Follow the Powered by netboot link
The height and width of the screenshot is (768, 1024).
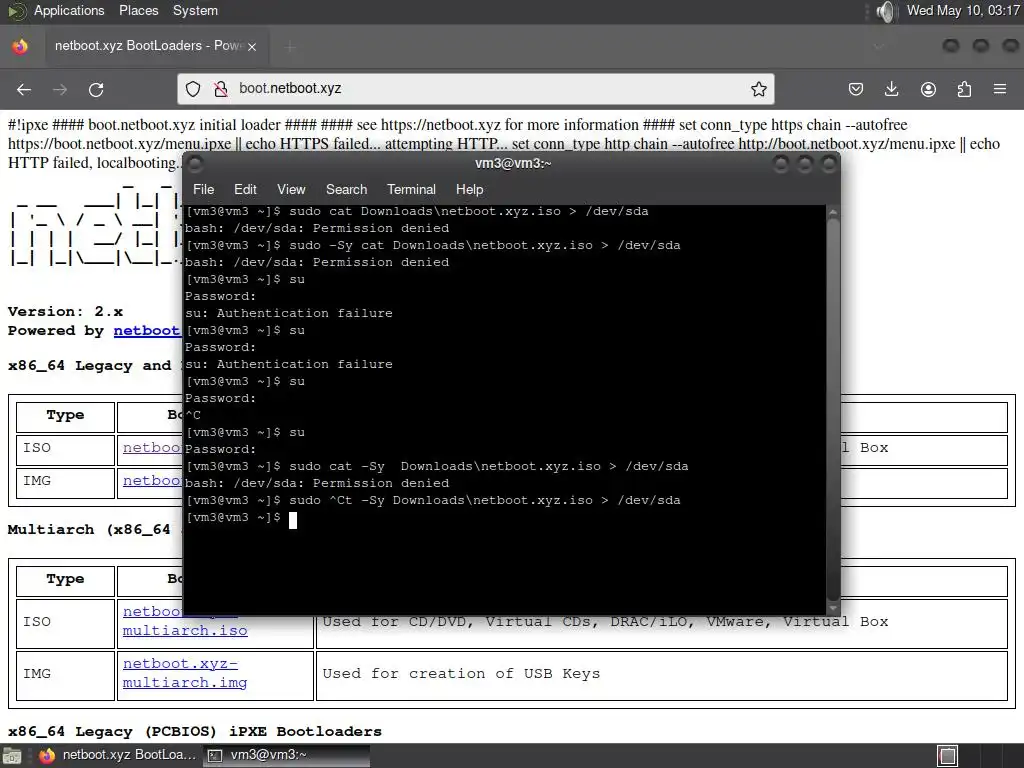pos(147,330)
